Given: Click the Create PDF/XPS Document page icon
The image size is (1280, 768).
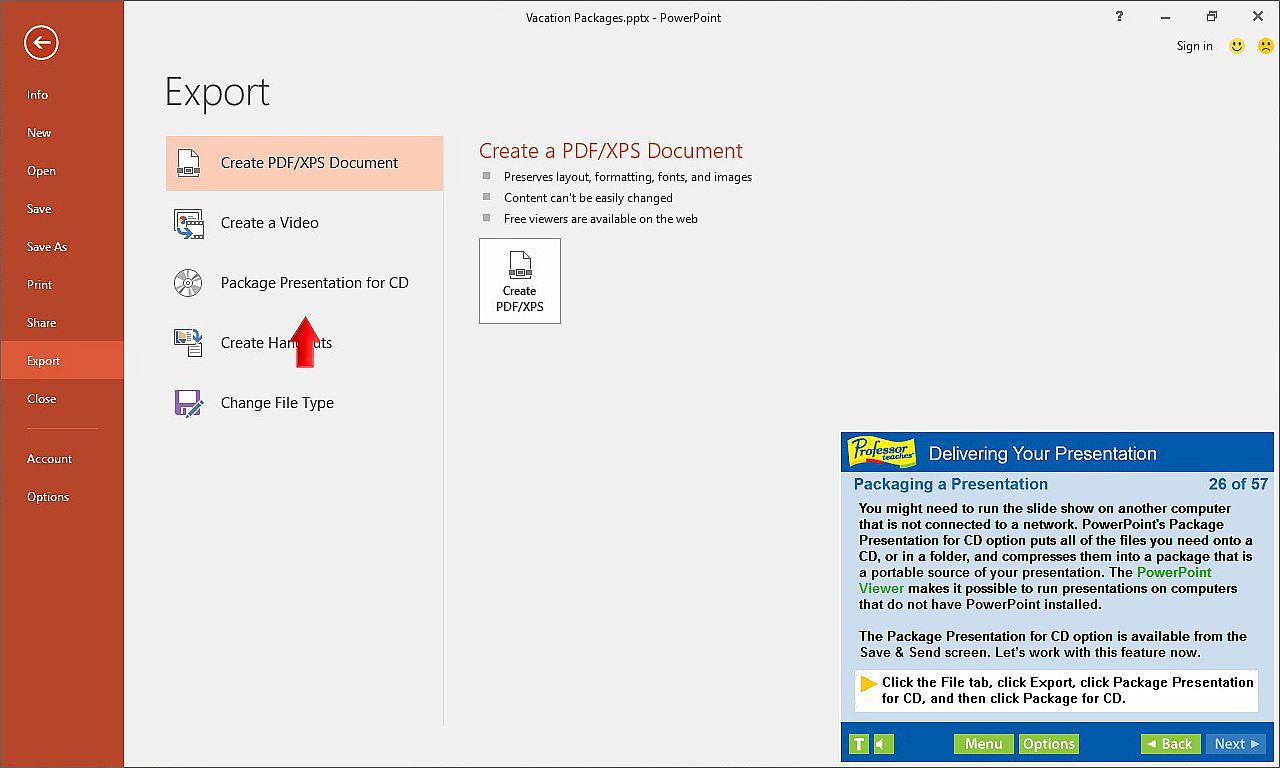Looking at the screenshot, I should [188, 163].
